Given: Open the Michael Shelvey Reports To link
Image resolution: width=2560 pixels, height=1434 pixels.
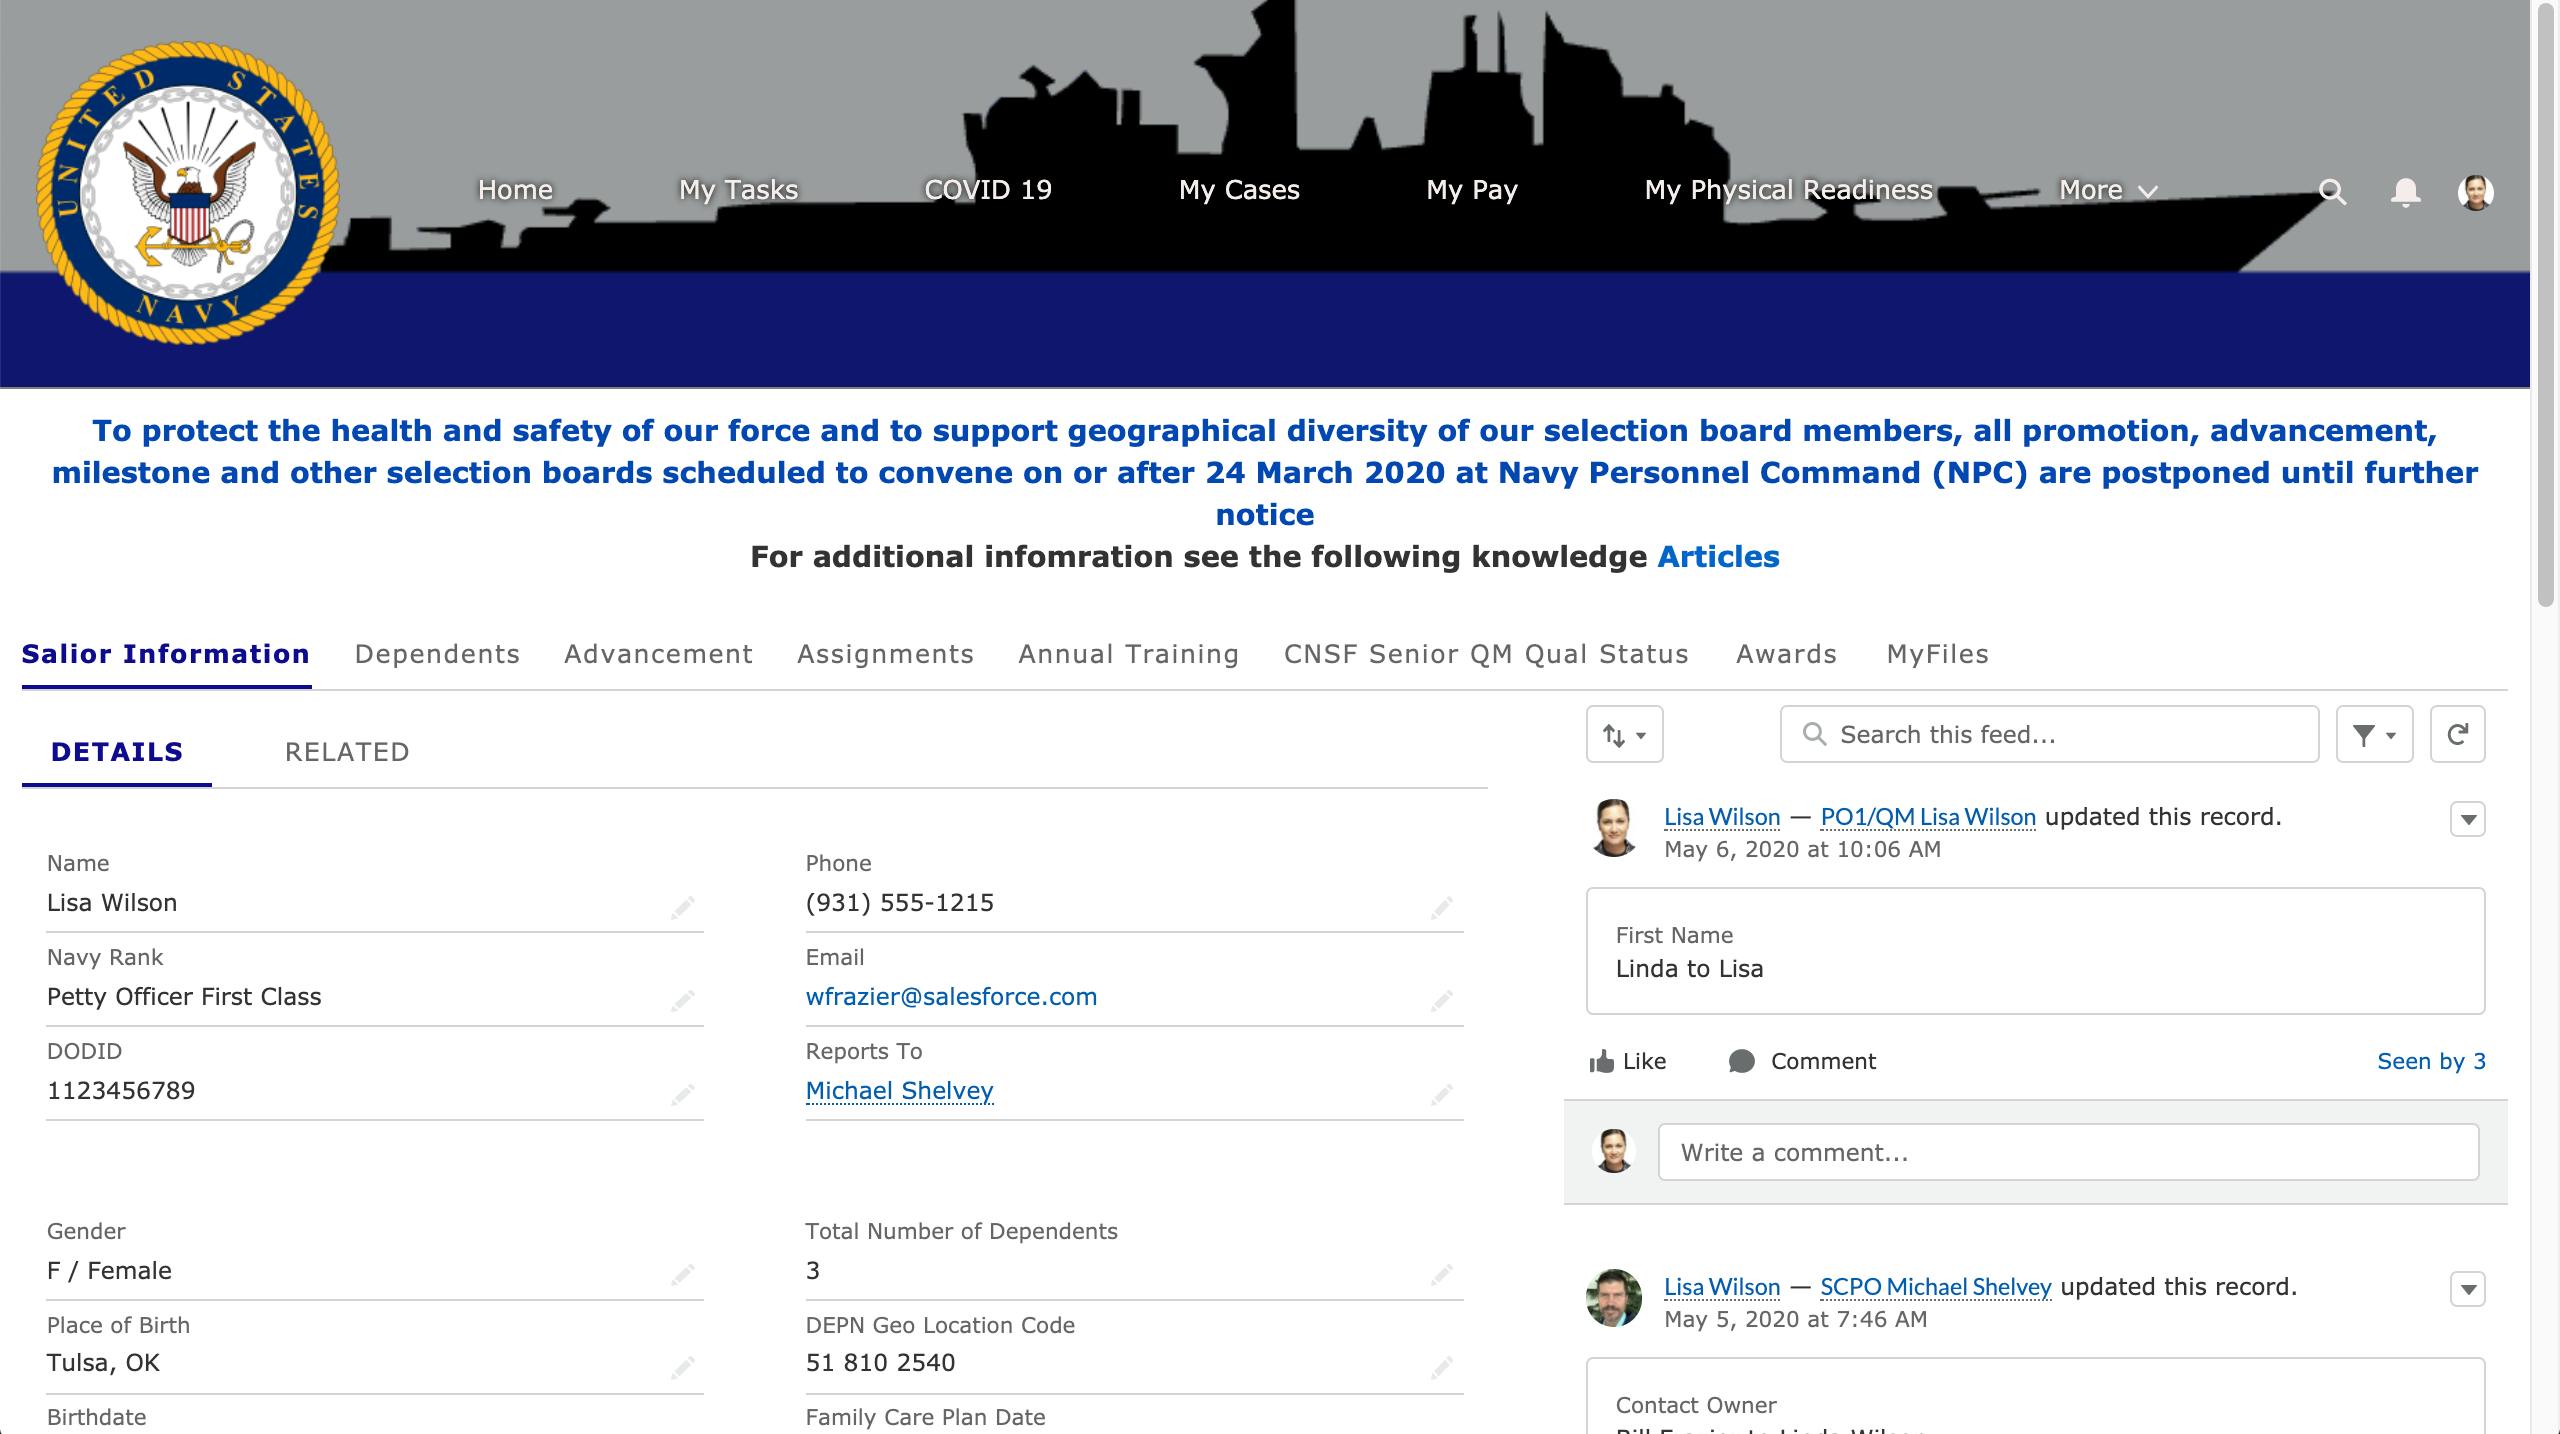Looking at the screenshot, I should tap(899, 1090).
